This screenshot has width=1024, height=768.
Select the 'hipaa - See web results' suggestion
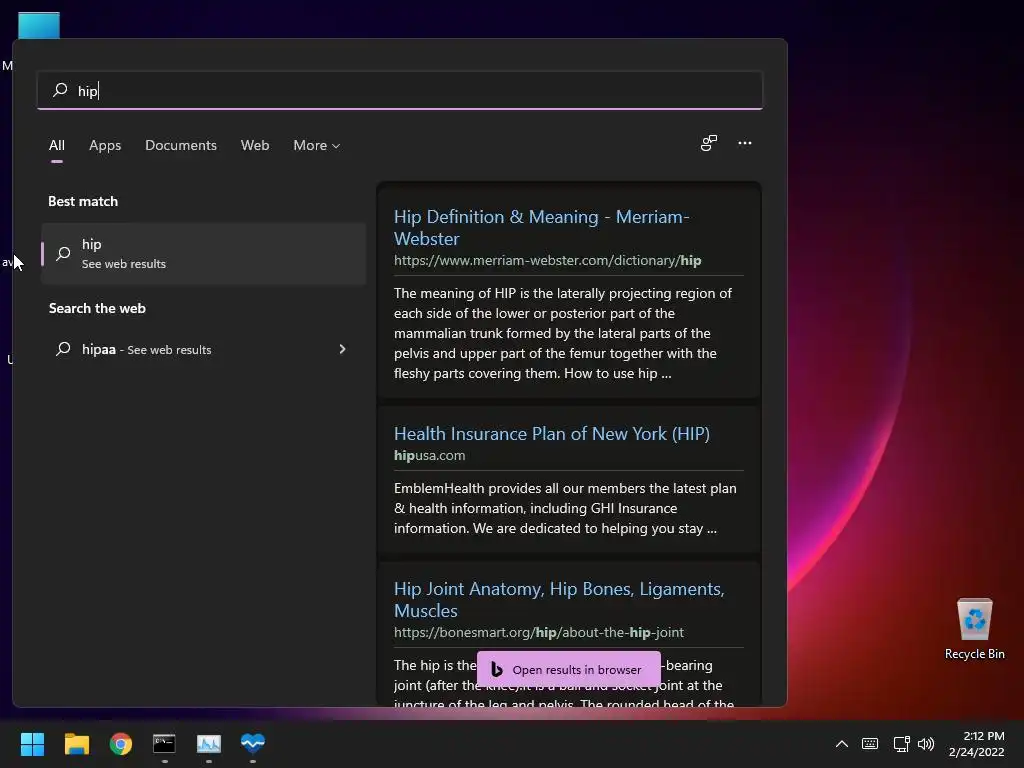pos(203,349)
